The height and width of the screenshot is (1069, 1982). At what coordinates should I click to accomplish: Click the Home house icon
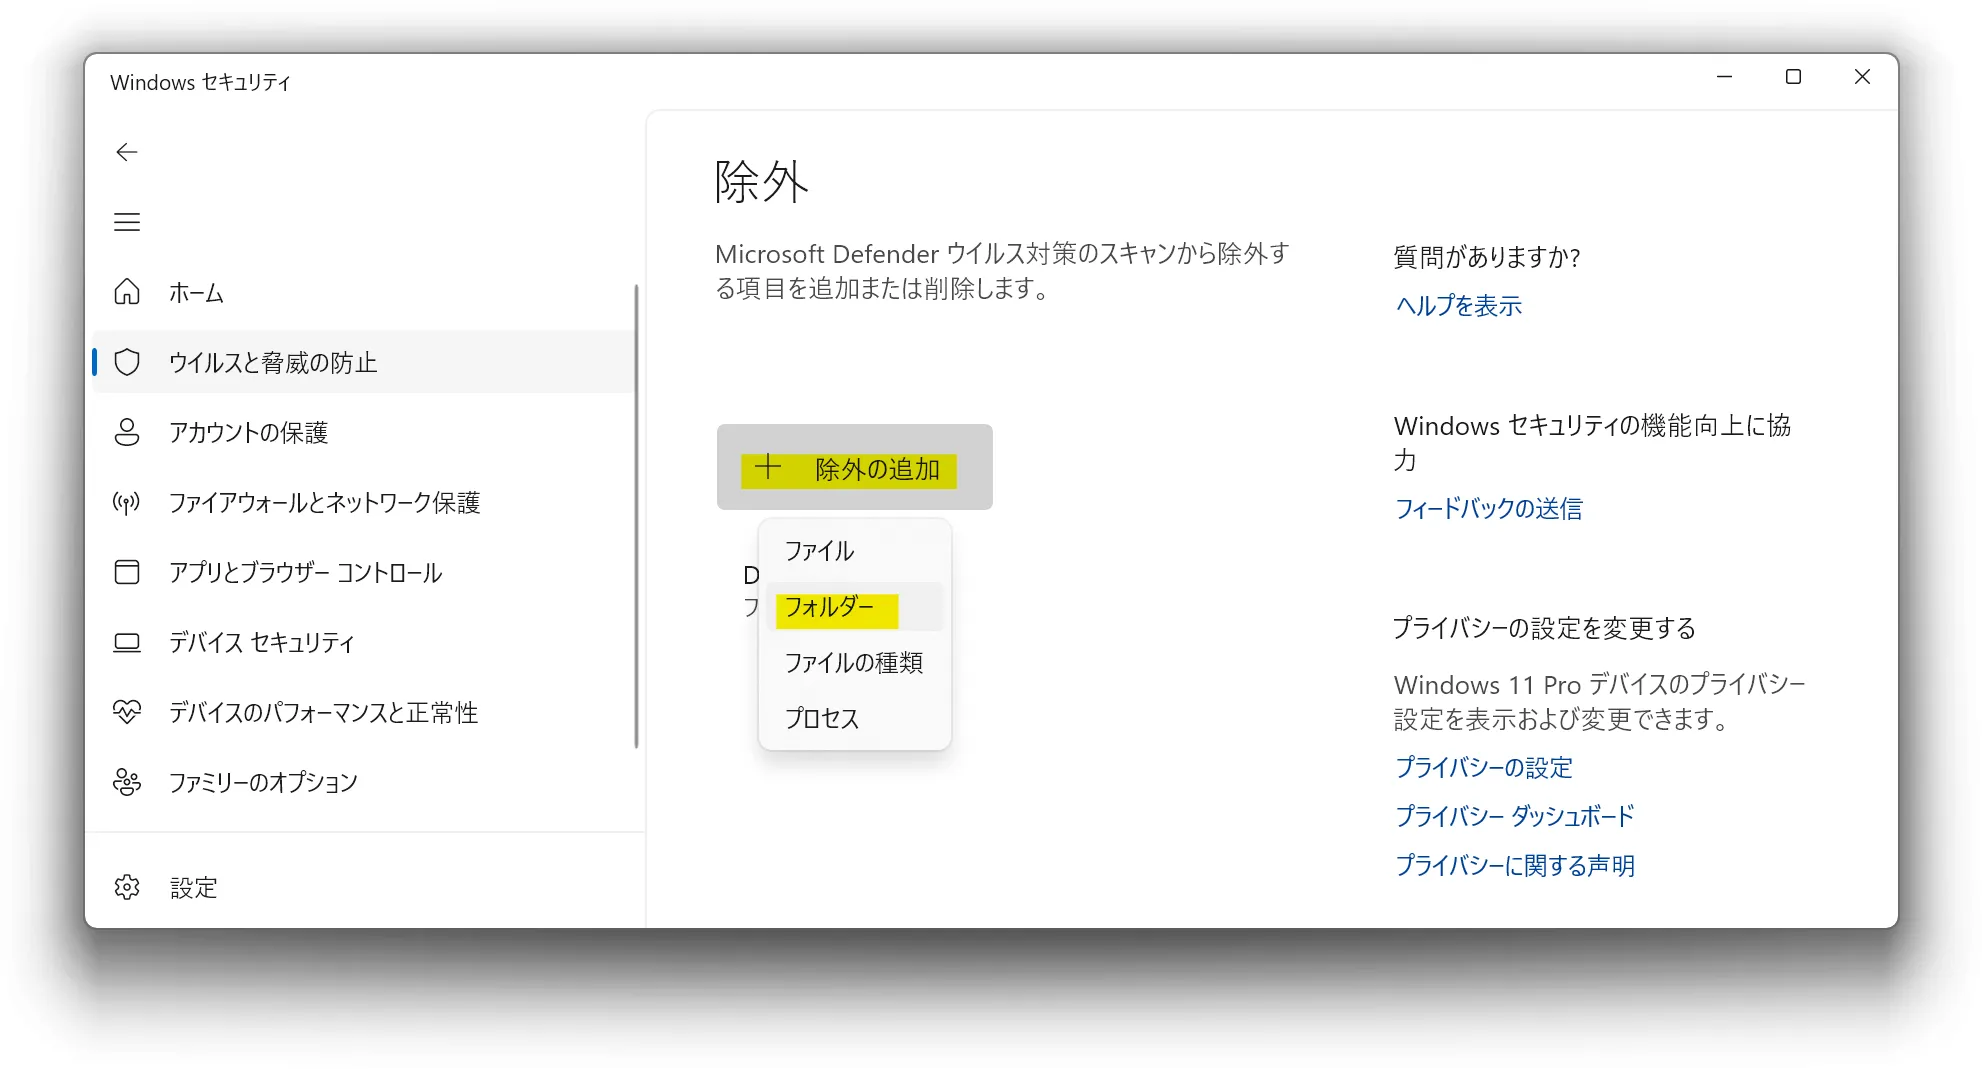point(127,292)
